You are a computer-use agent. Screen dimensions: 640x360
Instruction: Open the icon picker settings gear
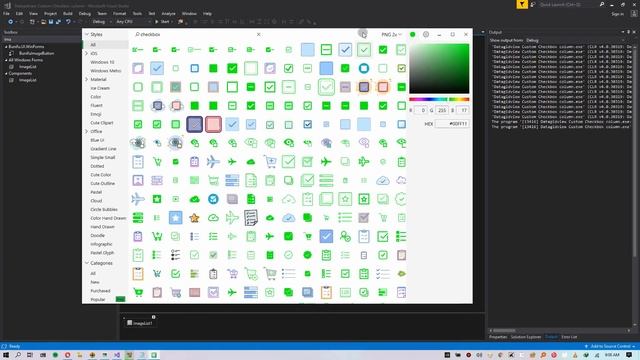click(426, 34)
